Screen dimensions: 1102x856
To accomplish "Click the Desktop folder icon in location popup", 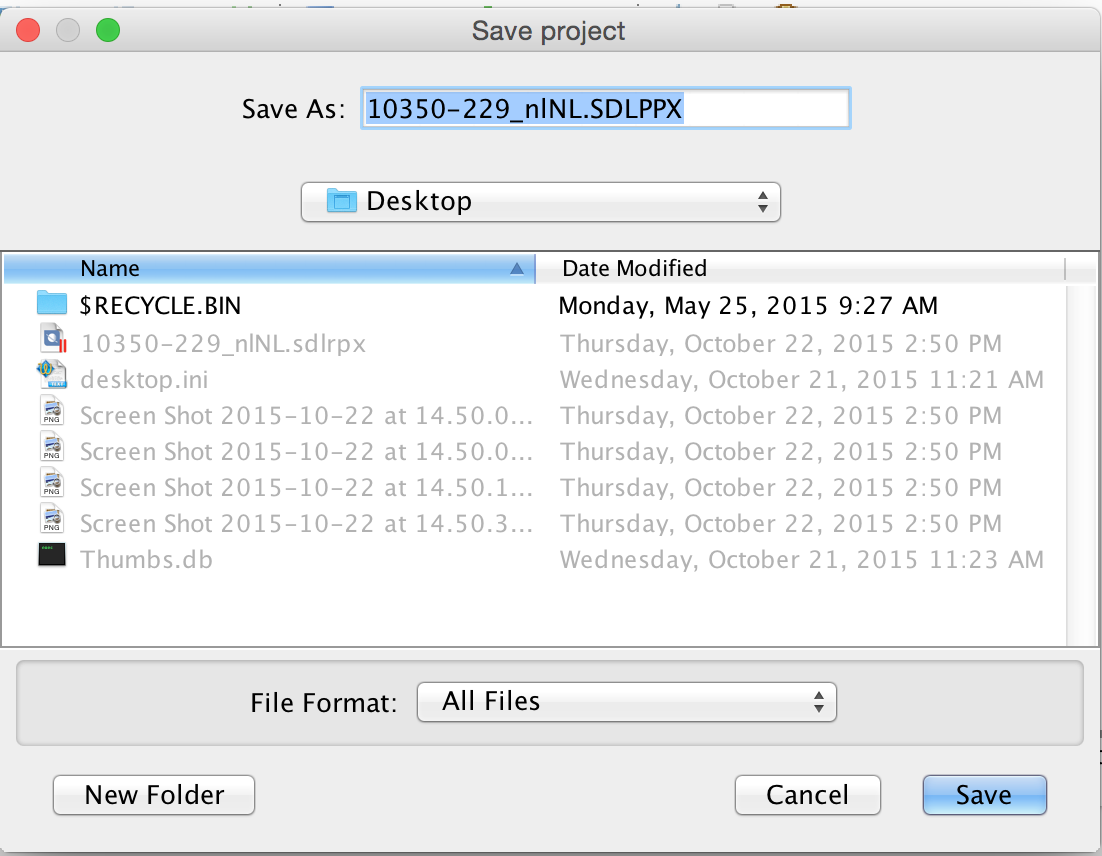I will (343, 201).
